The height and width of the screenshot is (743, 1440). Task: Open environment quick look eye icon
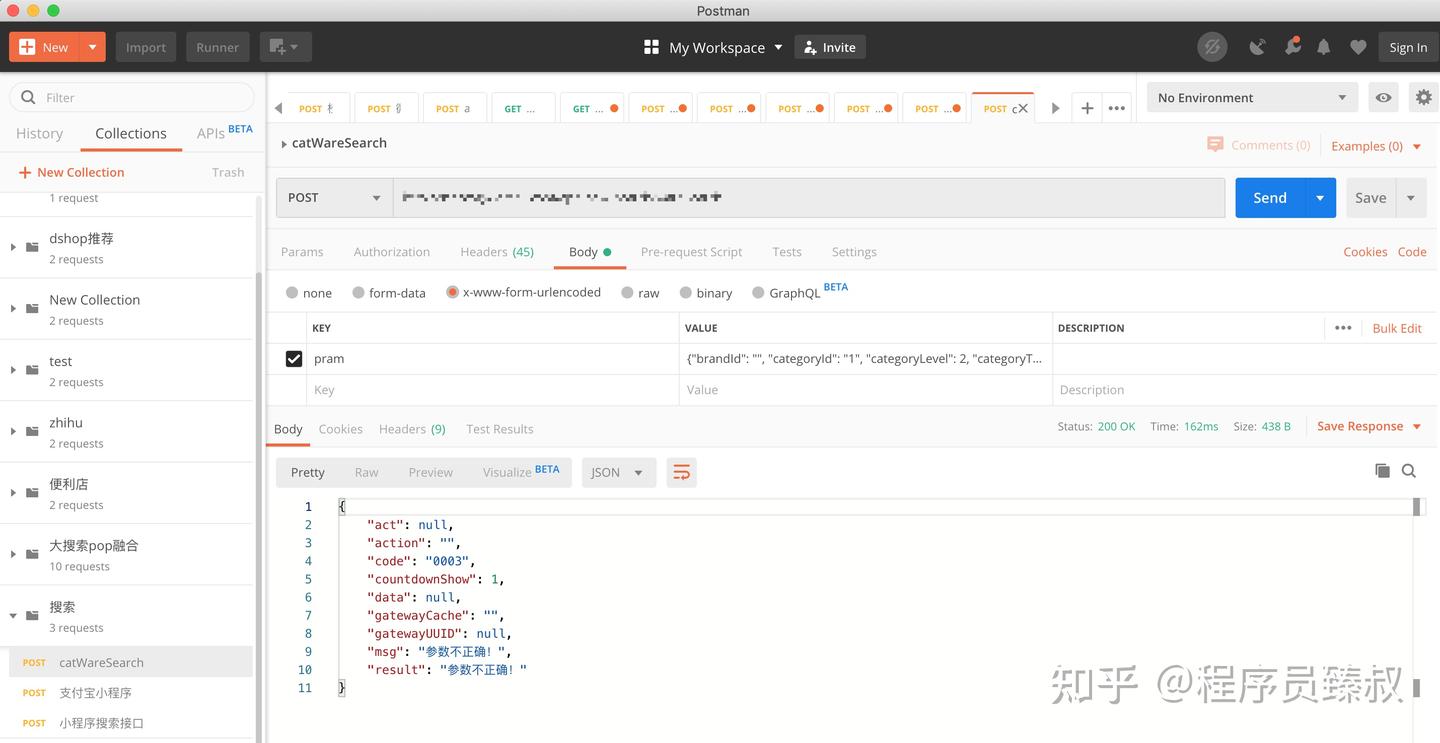(1383, 97)
